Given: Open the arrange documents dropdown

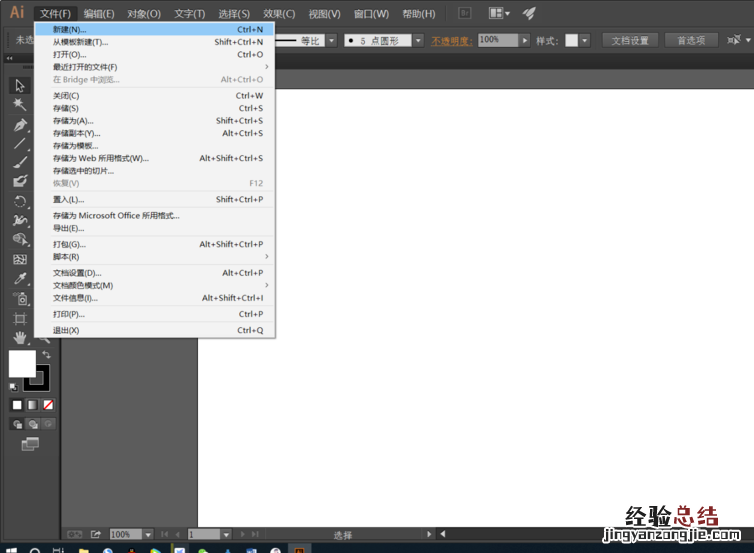Looking at the screenshot, I should tap(499, 13).
